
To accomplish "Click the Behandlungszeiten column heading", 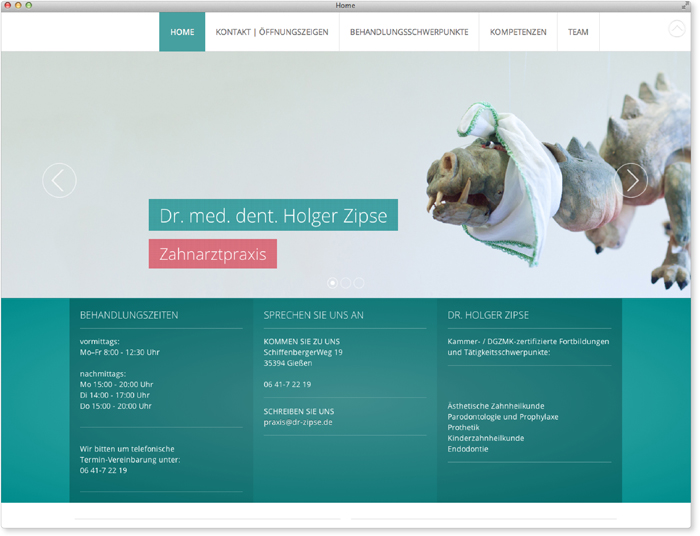I will (129, 315).
